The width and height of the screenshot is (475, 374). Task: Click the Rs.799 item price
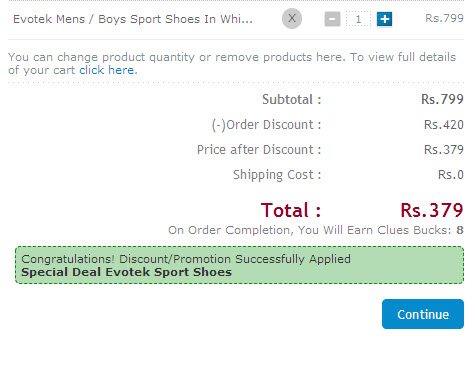pos(444,18)
